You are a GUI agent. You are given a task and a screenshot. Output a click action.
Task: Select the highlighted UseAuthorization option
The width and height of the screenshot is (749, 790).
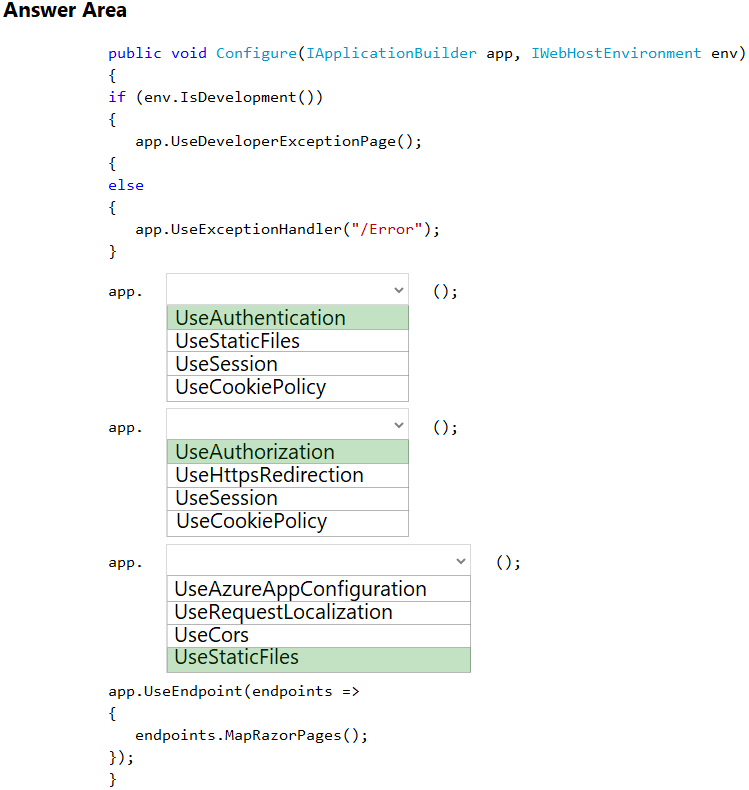(287, 452)
